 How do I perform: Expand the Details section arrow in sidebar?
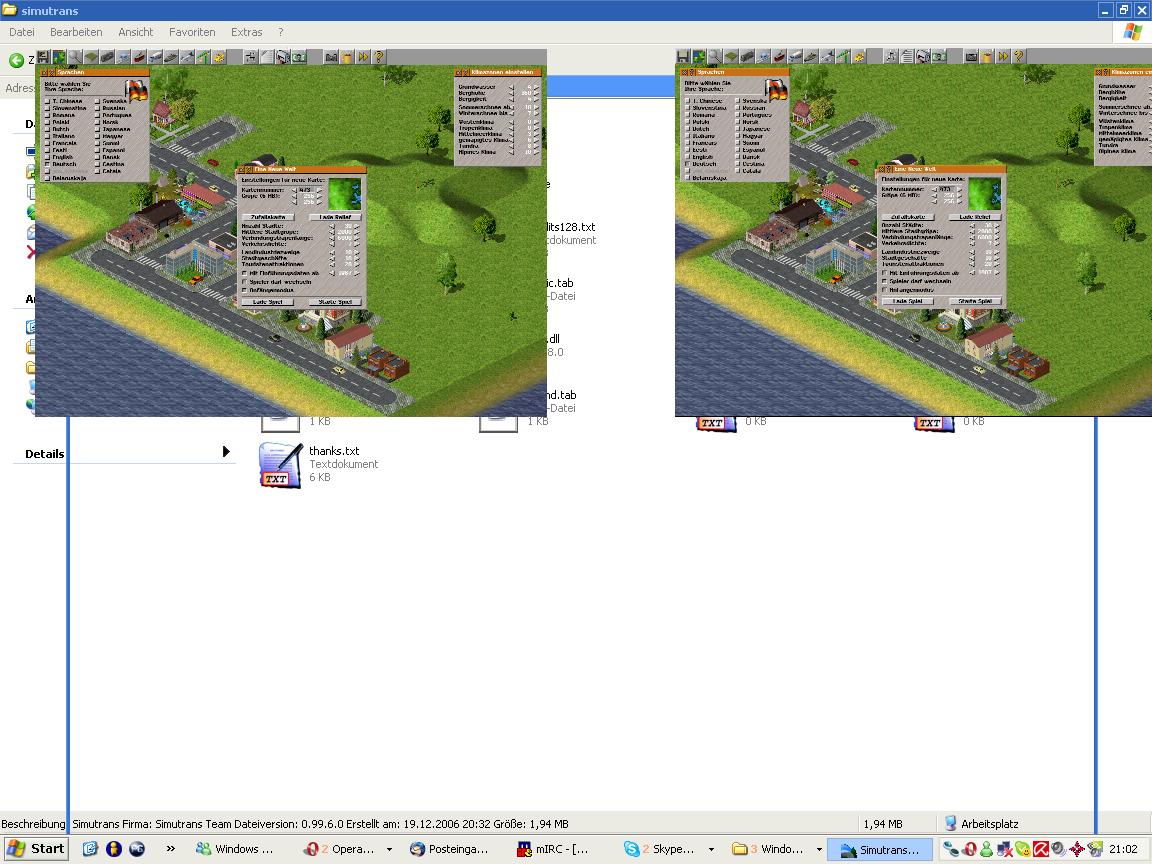pyautogui.click(x=225, y=453)
